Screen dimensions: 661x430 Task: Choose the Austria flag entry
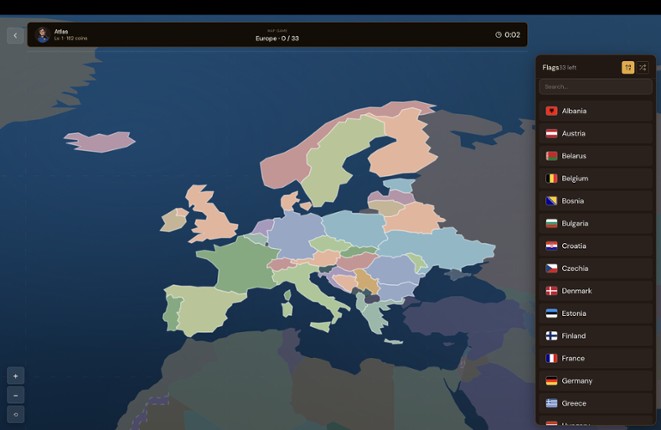click(595, 133)
